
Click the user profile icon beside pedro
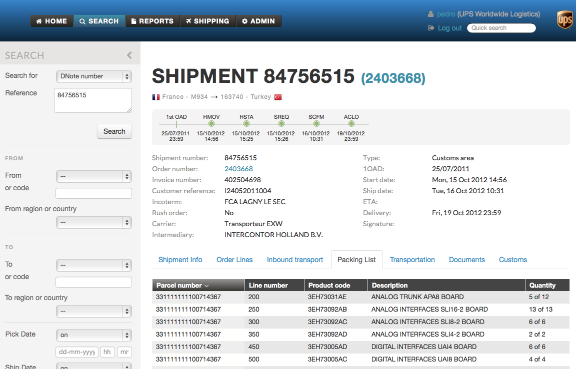[431, 14]
